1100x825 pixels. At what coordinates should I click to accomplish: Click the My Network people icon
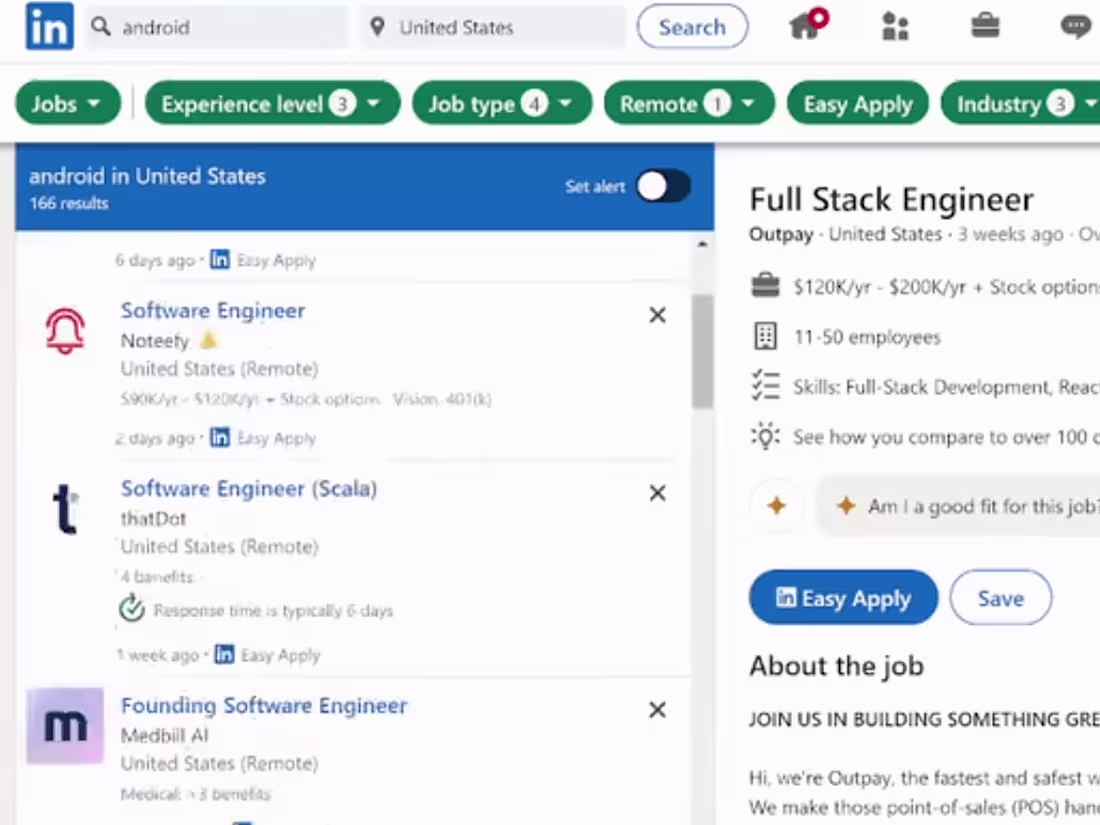895,26
